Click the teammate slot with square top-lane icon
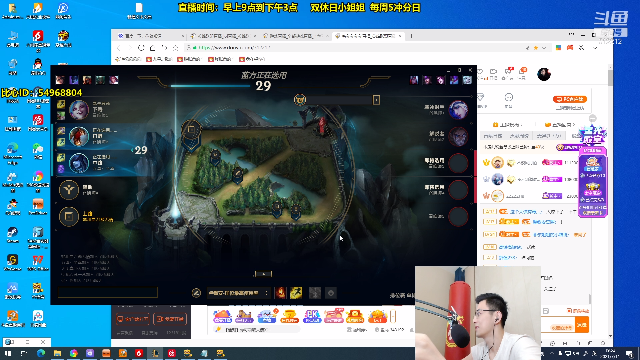640x360 pixels. [69, 216]
